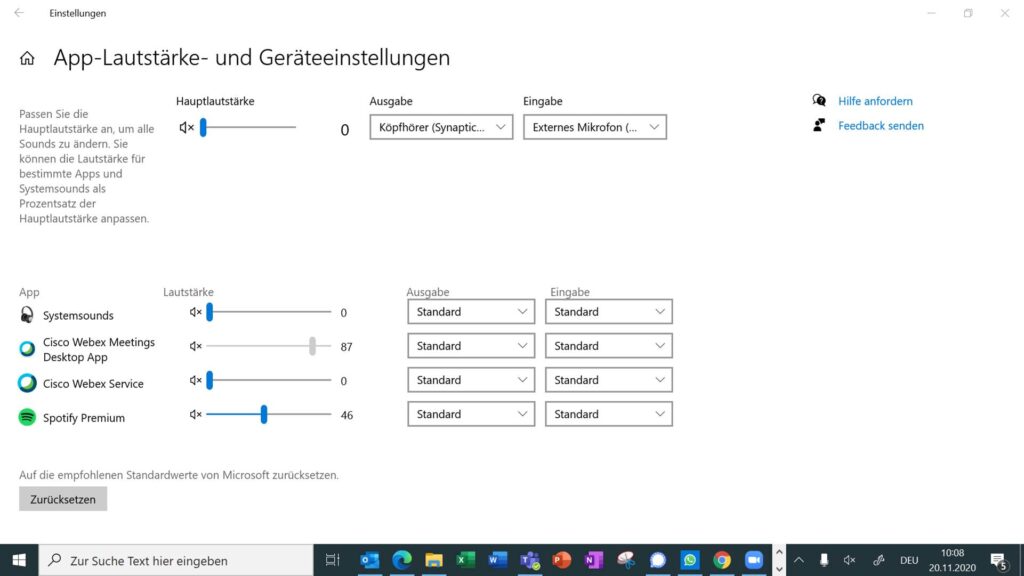Image resolution: width=1024 pixels, height=576 pixels.
Task: Click the Systemsounds headphone icon
Action: (x=27, y=315)
